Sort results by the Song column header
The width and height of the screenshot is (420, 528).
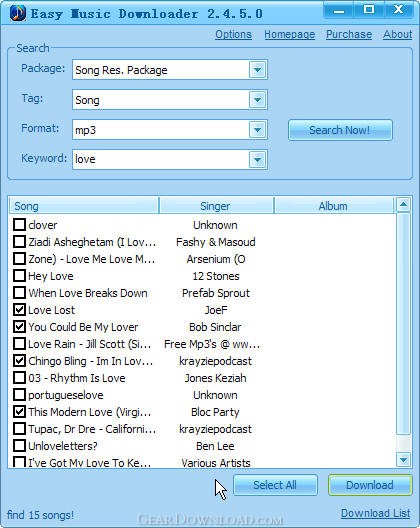[x=84, y=206]
